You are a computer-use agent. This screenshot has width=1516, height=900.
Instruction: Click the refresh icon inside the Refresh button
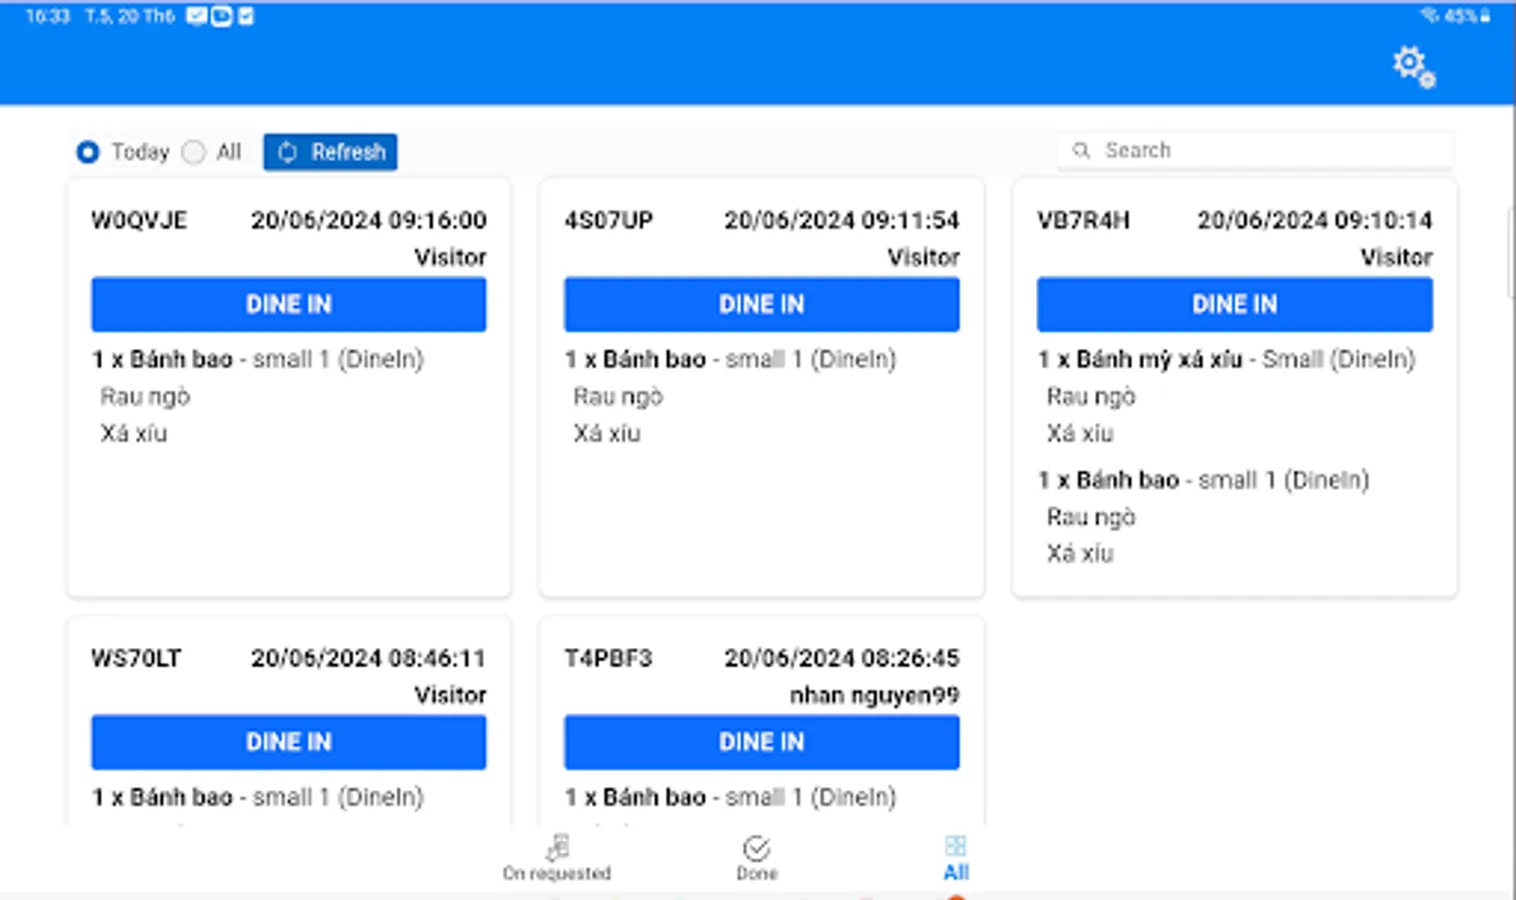tap(288, 152)
